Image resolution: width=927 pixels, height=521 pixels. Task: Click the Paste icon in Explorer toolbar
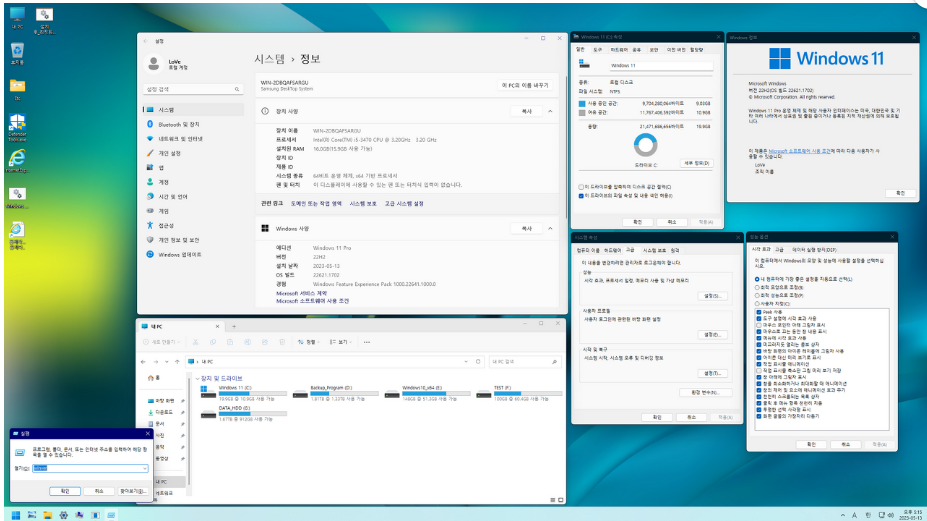(x=230, y=342)
